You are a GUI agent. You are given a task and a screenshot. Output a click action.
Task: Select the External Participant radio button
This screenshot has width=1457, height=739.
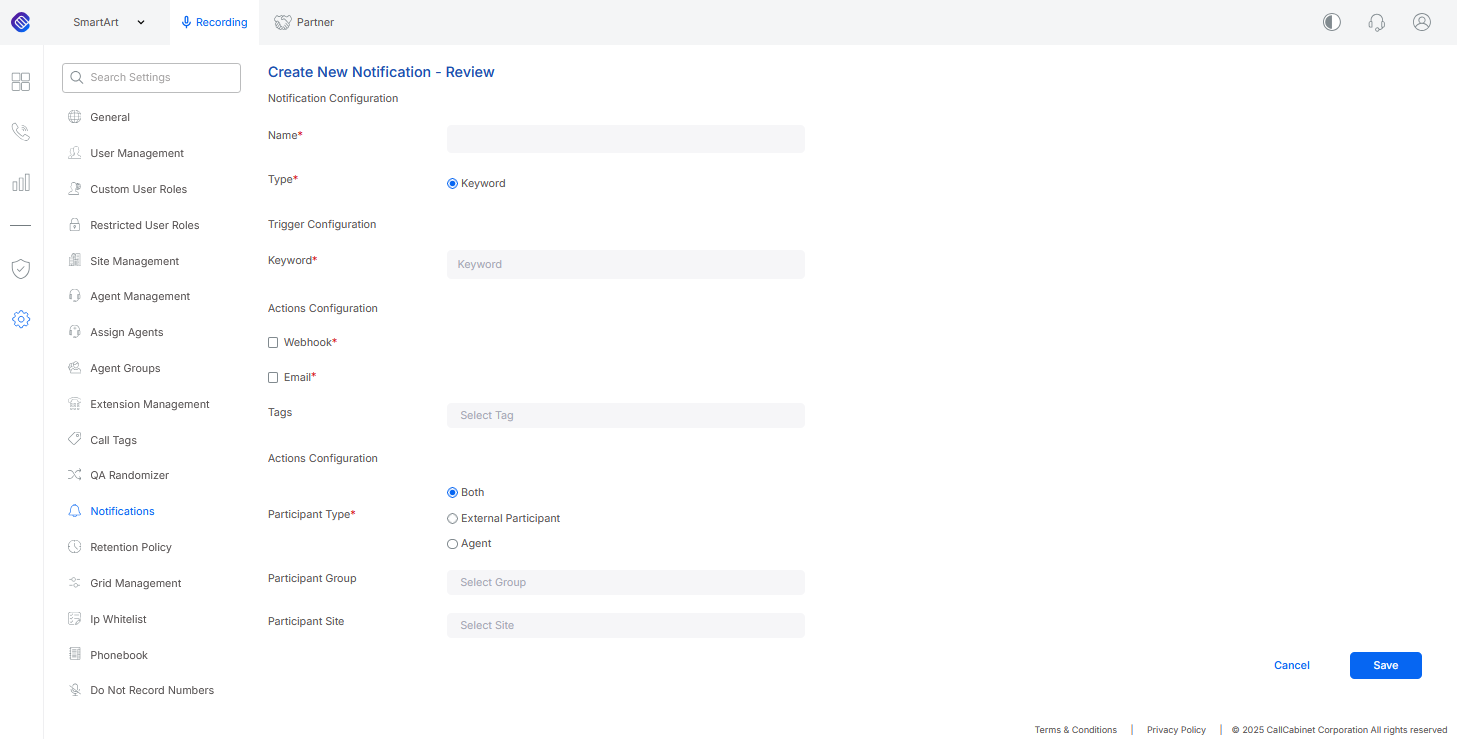coord(452,518)
